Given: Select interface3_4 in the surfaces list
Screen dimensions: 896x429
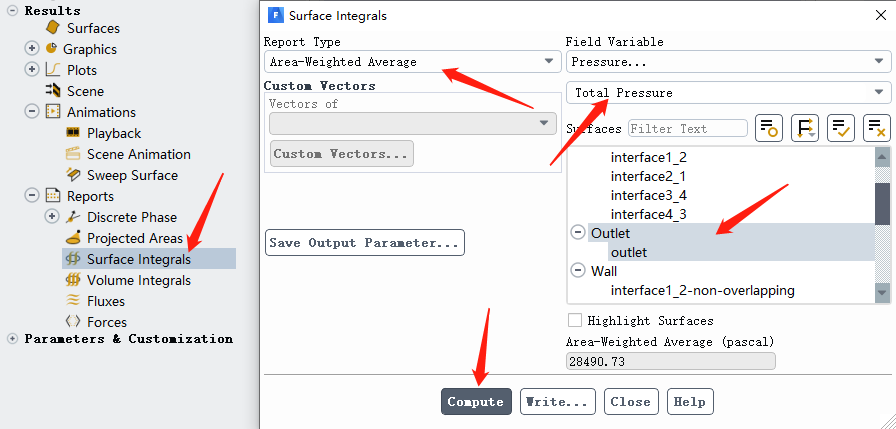Looking at the screenshot, I should tap(649, 195).
